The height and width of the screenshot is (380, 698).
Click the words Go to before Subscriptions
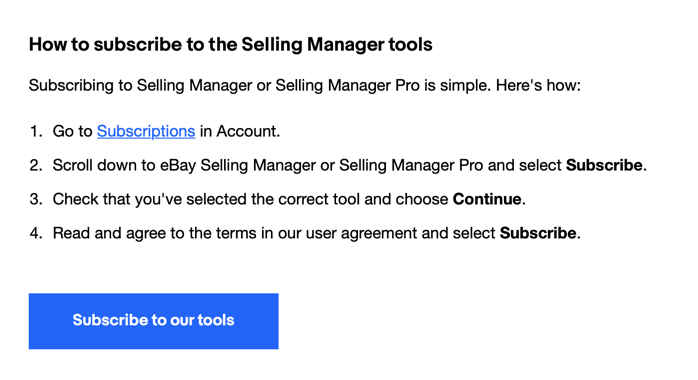73,131
